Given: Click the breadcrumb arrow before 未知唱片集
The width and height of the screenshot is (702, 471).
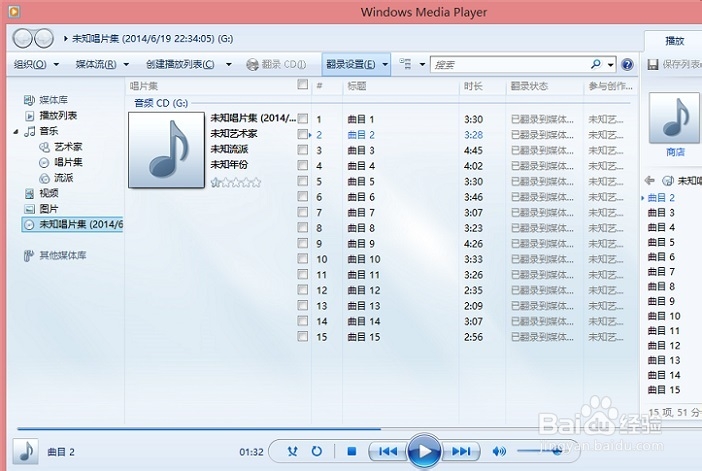Looking at the screenshot, I should click(x=65, y=39).
